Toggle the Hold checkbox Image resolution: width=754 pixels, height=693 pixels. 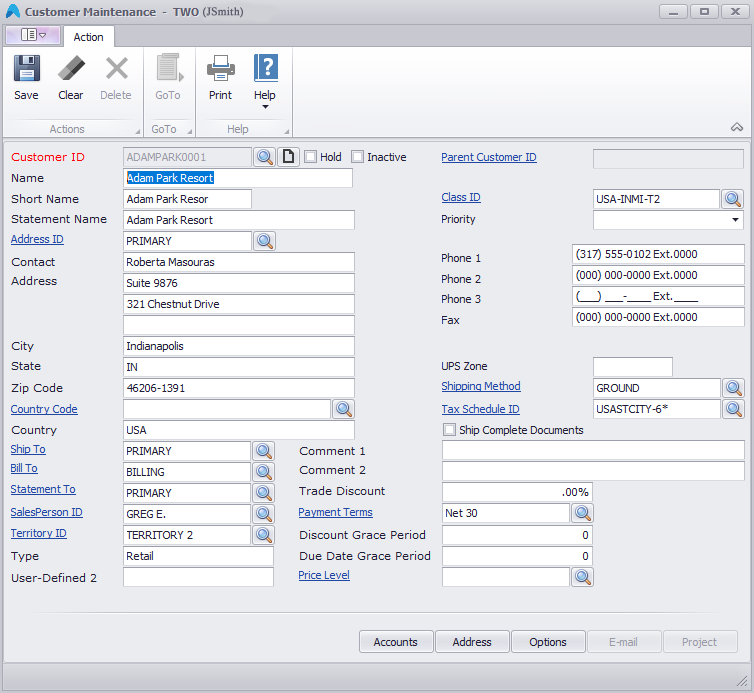[x=311, y=157]
